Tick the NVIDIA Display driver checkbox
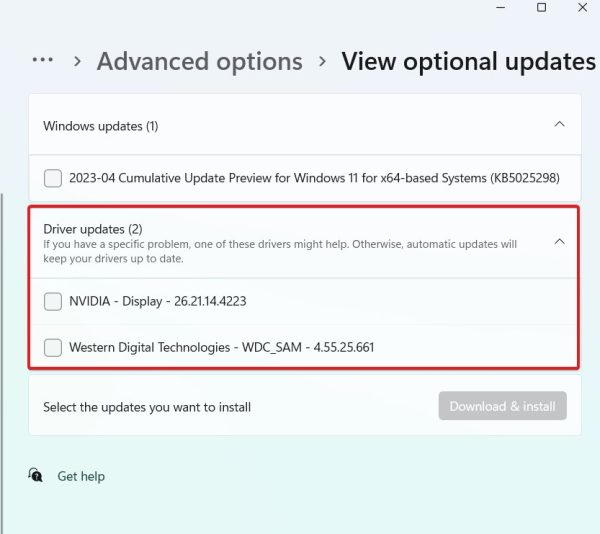 [x=53, y=301]
